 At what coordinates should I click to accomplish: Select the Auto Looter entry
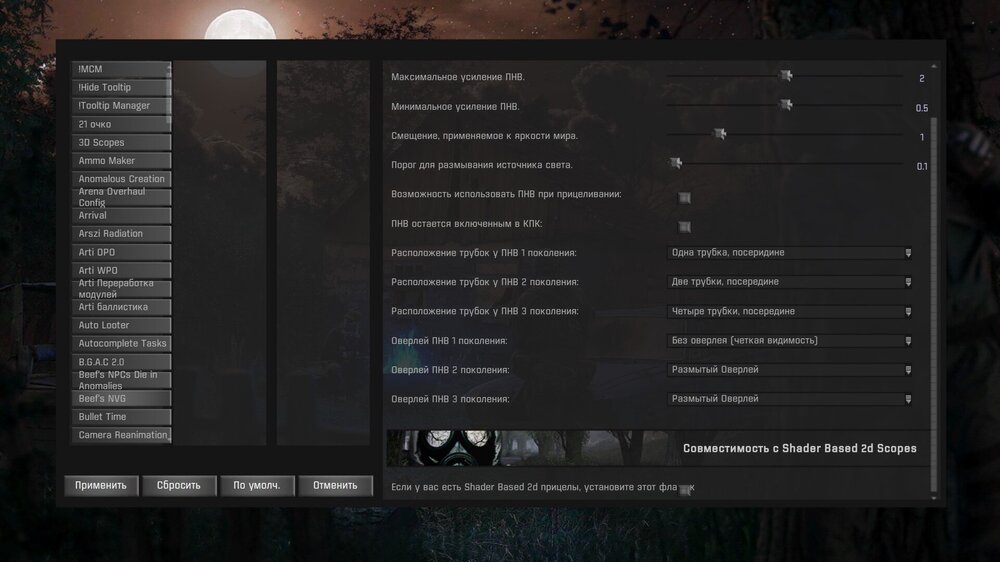(x=121, y=325)
